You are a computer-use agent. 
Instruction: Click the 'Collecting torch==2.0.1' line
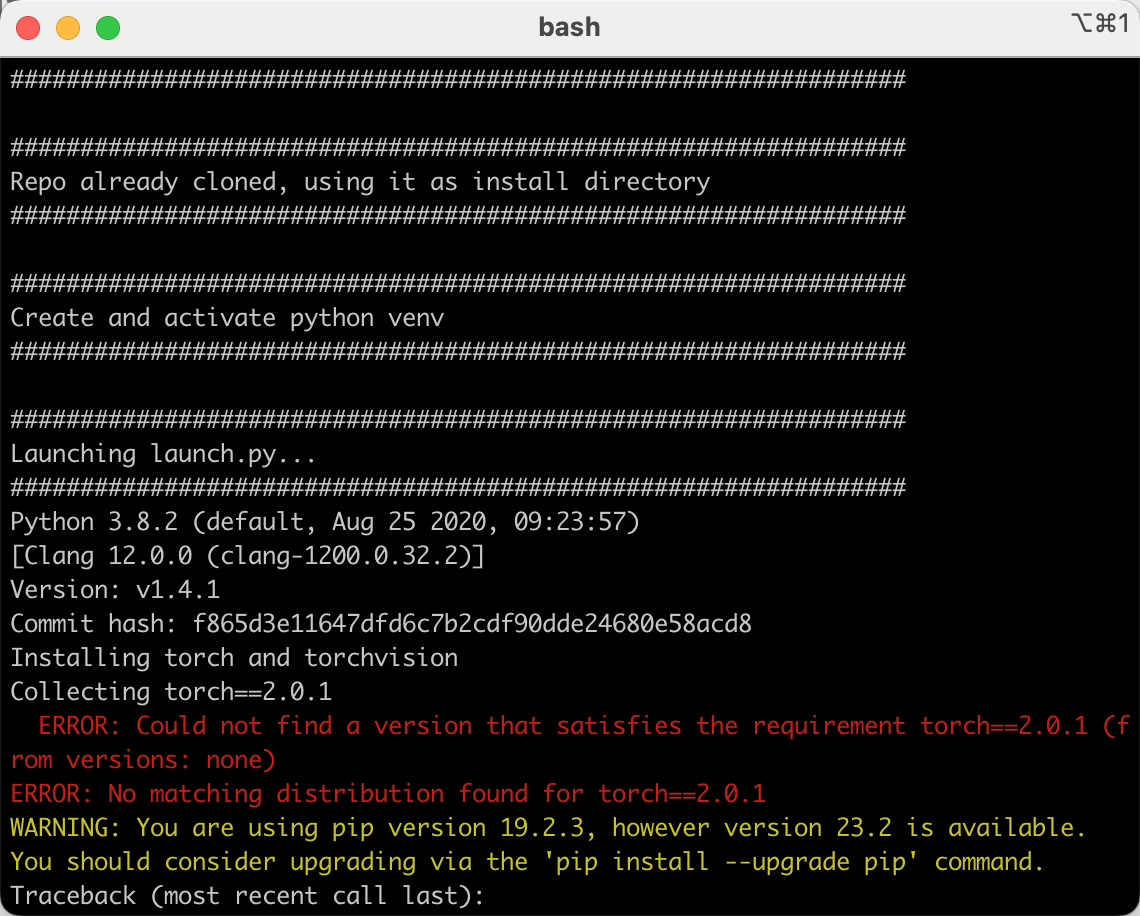click(171, 692)
